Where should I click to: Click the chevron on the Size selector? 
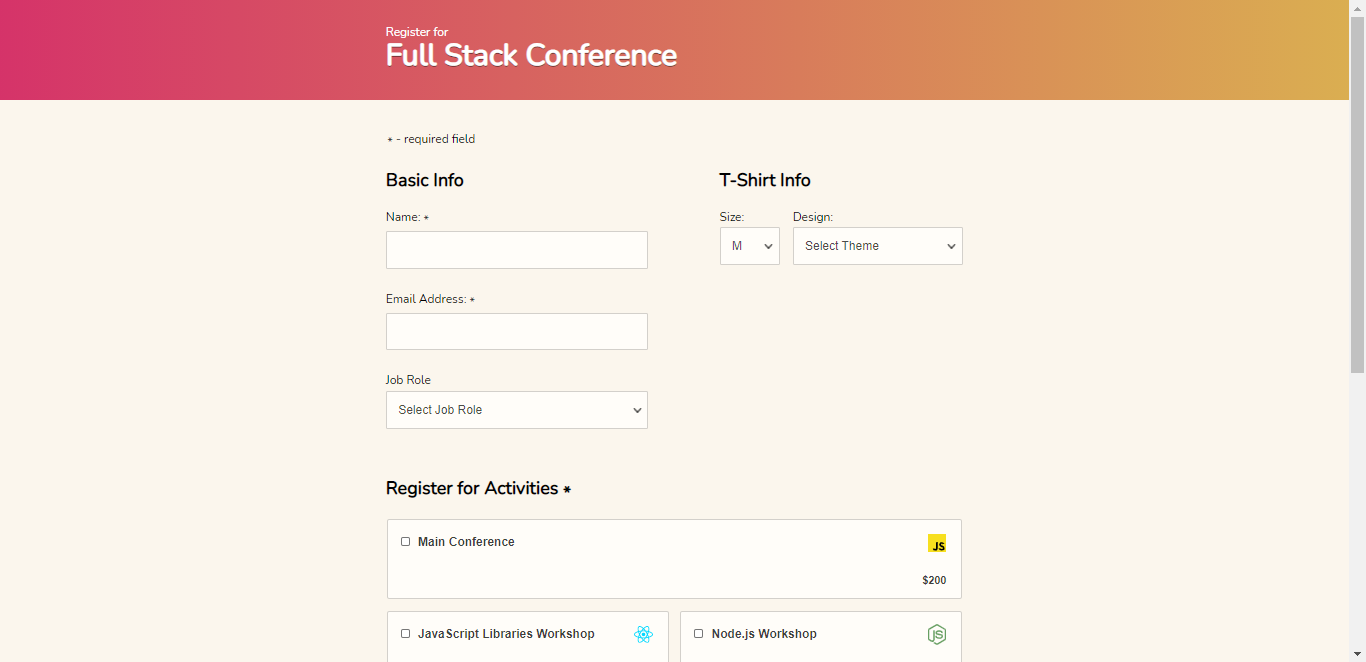[768, 246]
